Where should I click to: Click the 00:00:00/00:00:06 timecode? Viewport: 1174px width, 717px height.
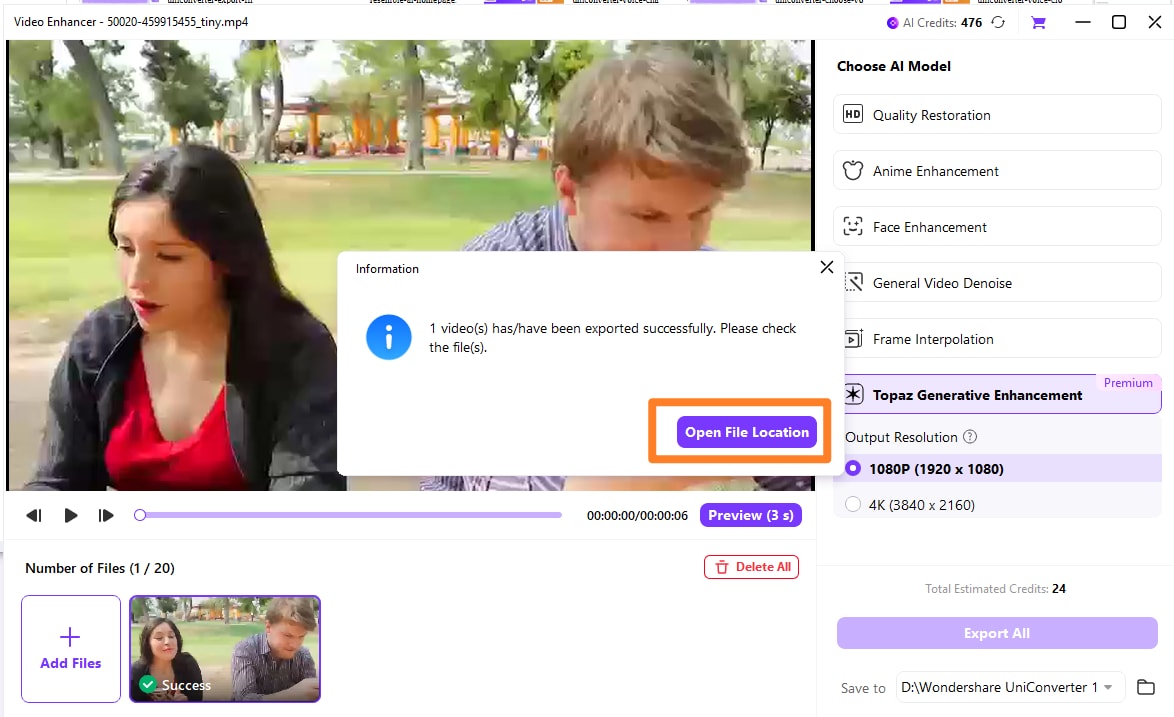637,516
